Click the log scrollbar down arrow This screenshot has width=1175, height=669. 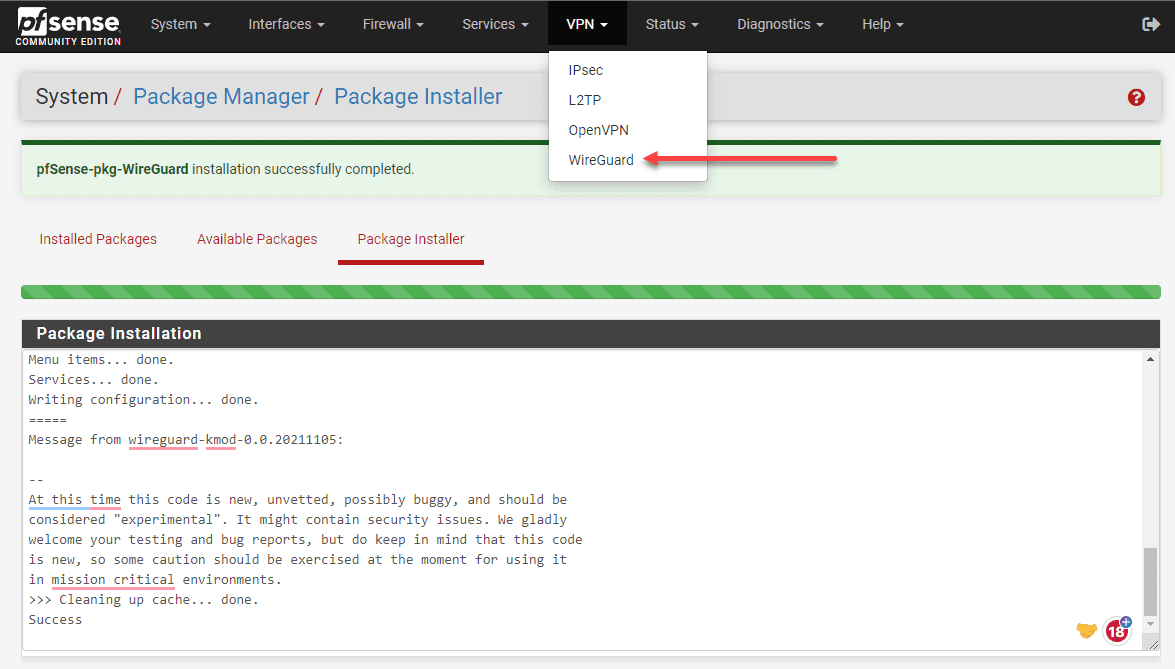pos(1150,624)
